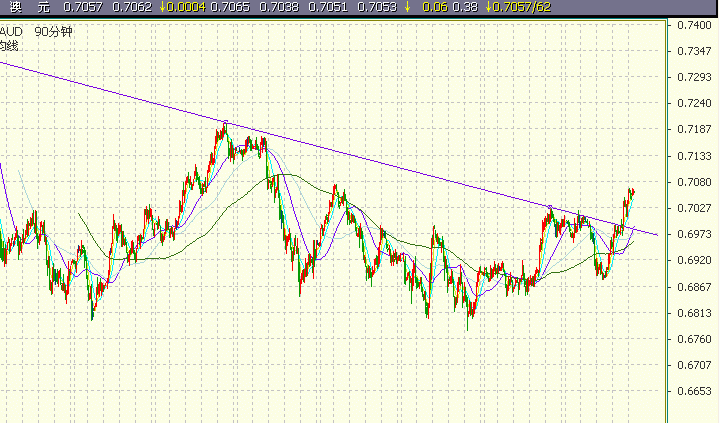Viewport: 720px width, 423px height.
Task: Click the AUD symbol label on chart
Action: 11,32
